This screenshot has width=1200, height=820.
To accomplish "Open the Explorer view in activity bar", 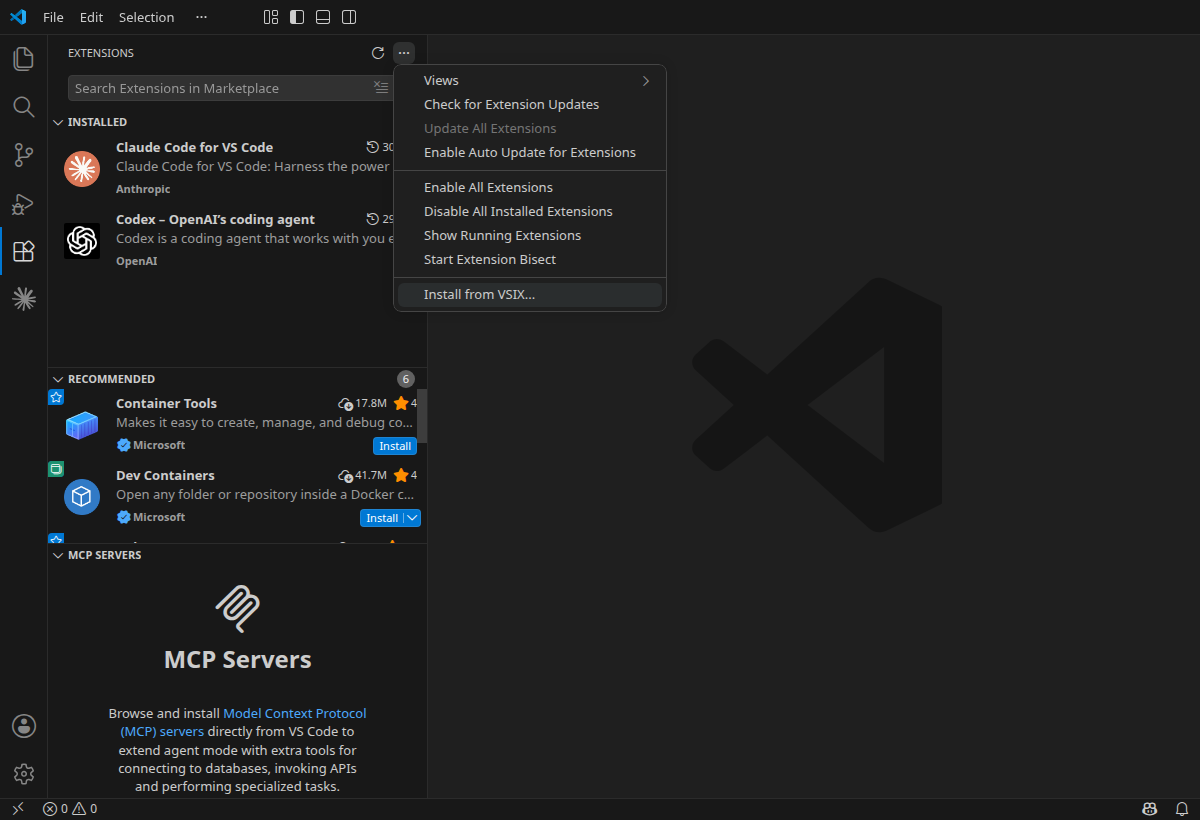I will (x=23, y=58).
